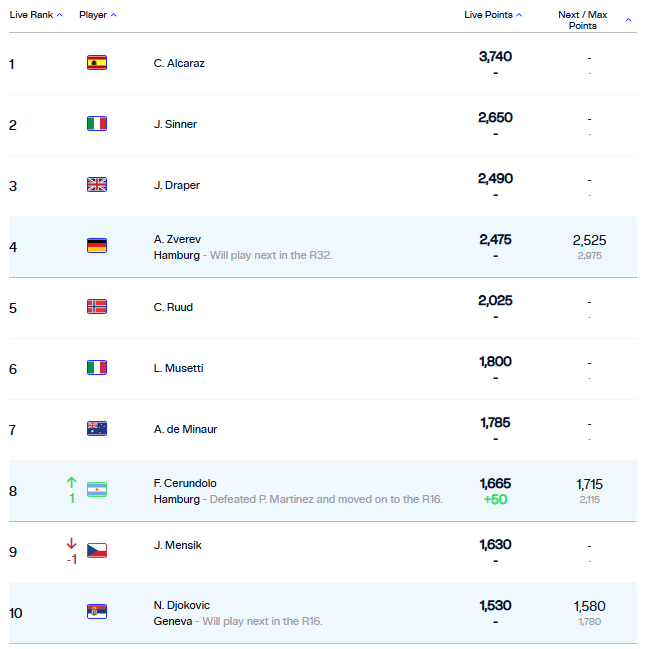
Task: Open A. Zverev player profile
Action: click(x=175, y=239)
